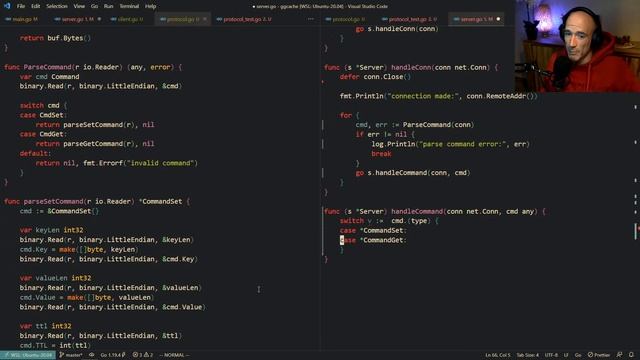Change Tab Size 4 setting
The height and width of the screenshot is (360, 640).
(527, 355)
